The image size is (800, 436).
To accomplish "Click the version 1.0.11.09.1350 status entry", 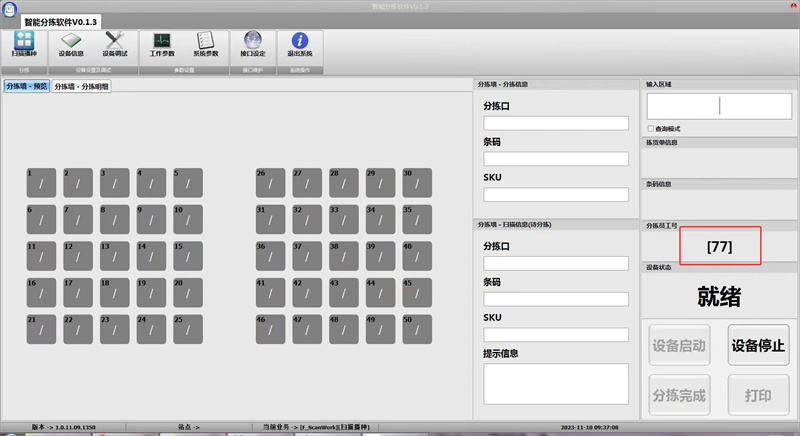I will tap(64, 427).
